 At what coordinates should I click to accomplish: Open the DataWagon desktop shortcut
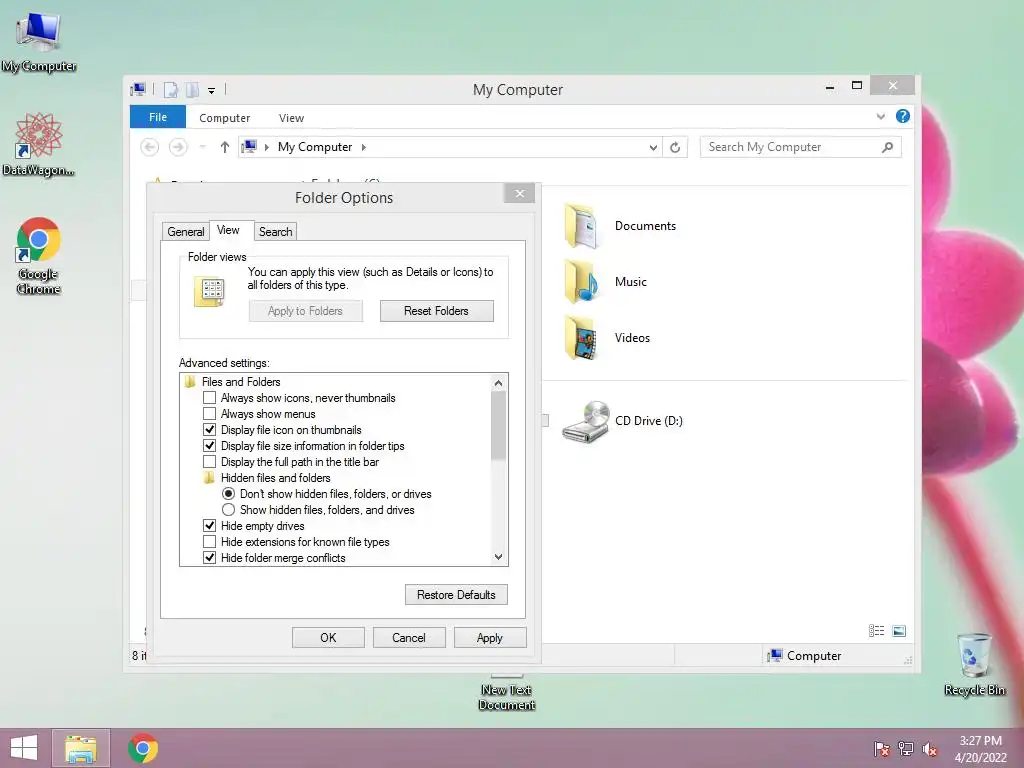click(x=39, y=145)
